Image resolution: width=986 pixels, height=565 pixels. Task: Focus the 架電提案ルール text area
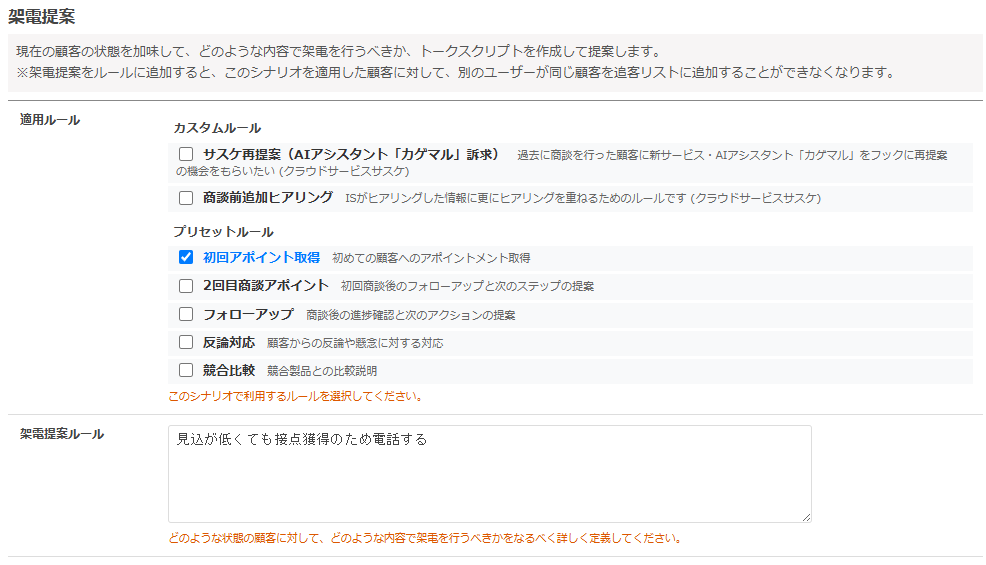489,473
